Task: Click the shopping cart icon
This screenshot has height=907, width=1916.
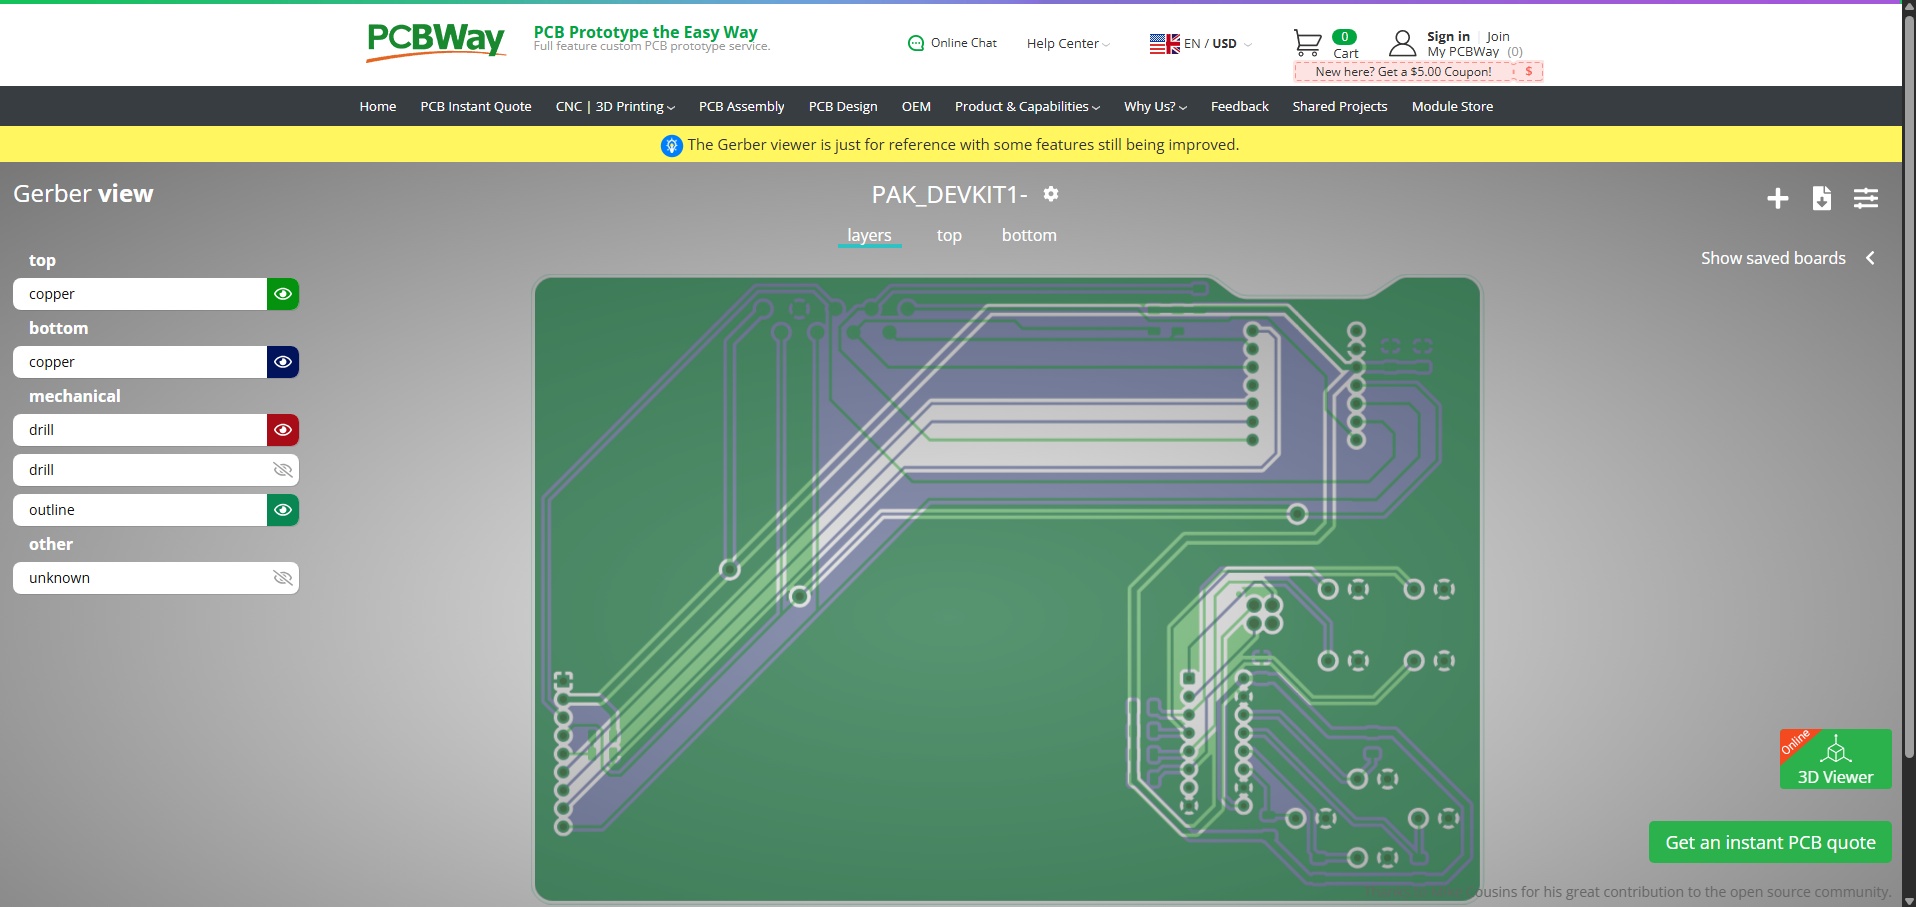Action: pyautogui.click(x=1307, y=43)
